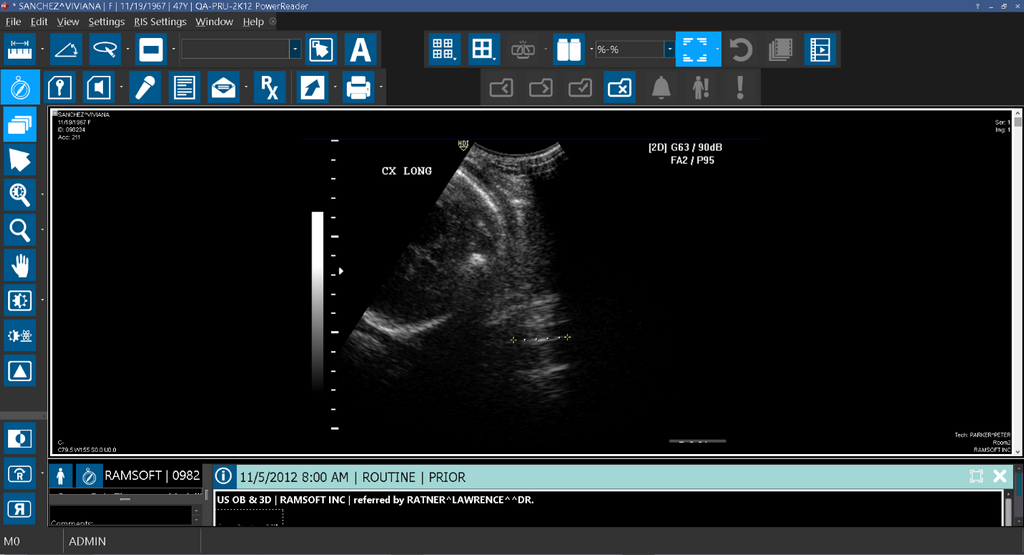Click the printer icon
The height and width of the screenshot is (555, 1024).
coord(358,88)
